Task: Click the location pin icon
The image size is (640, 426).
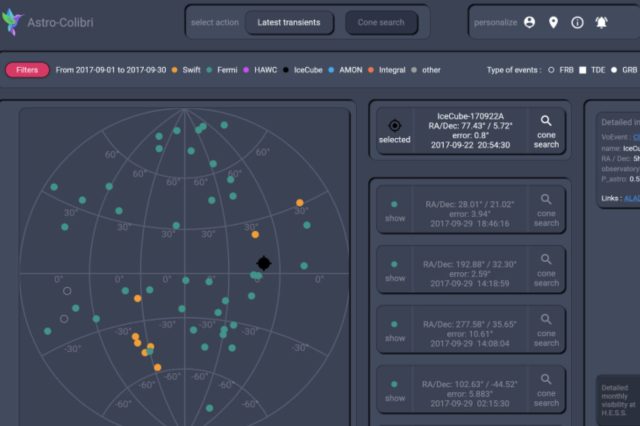Action: (x=553, y=22)
